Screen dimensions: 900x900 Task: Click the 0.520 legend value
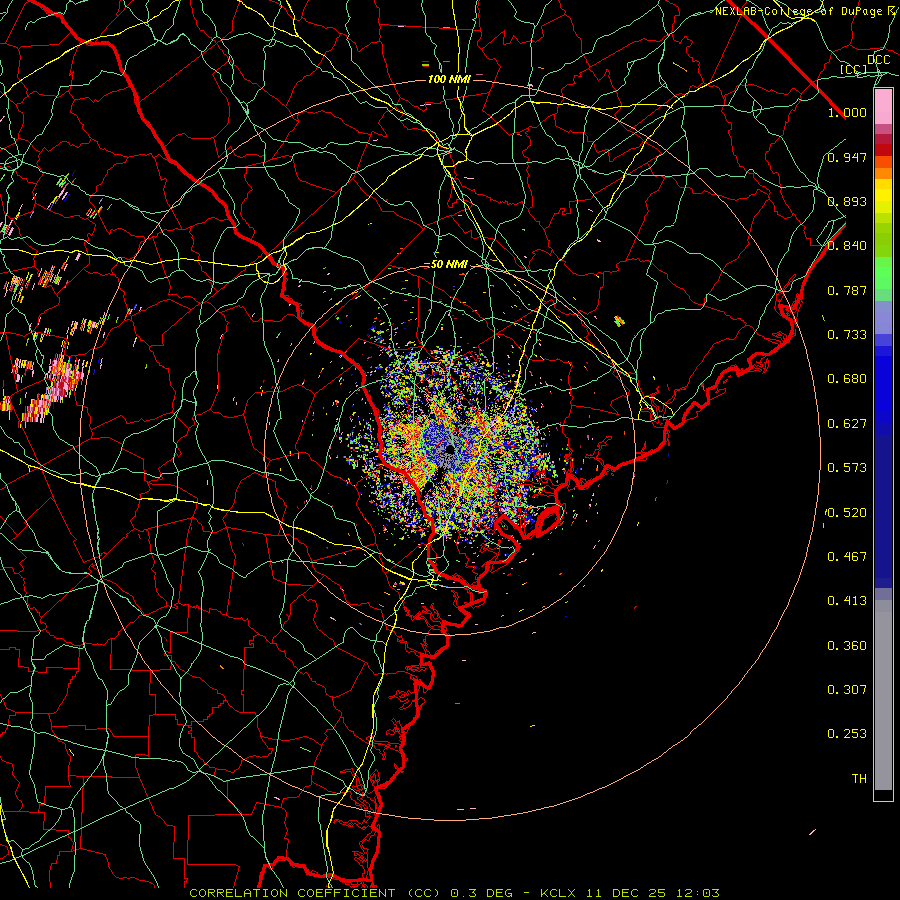coord(847,513)
